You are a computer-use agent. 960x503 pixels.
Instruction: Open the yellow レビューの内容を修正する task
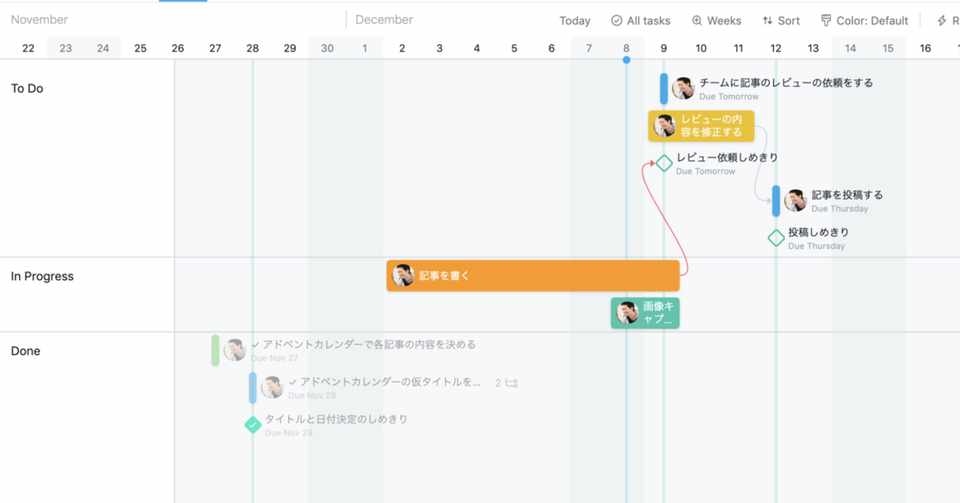701,126
